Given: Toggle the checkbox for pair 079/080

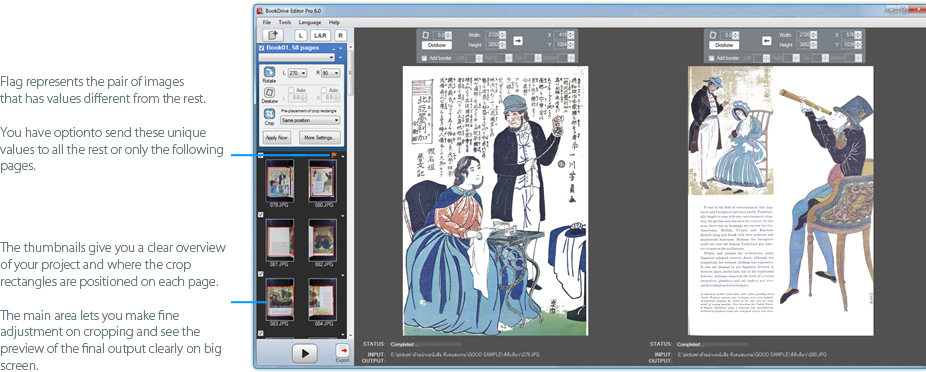Looking at the screenshot, I should (x=261, y=156).
